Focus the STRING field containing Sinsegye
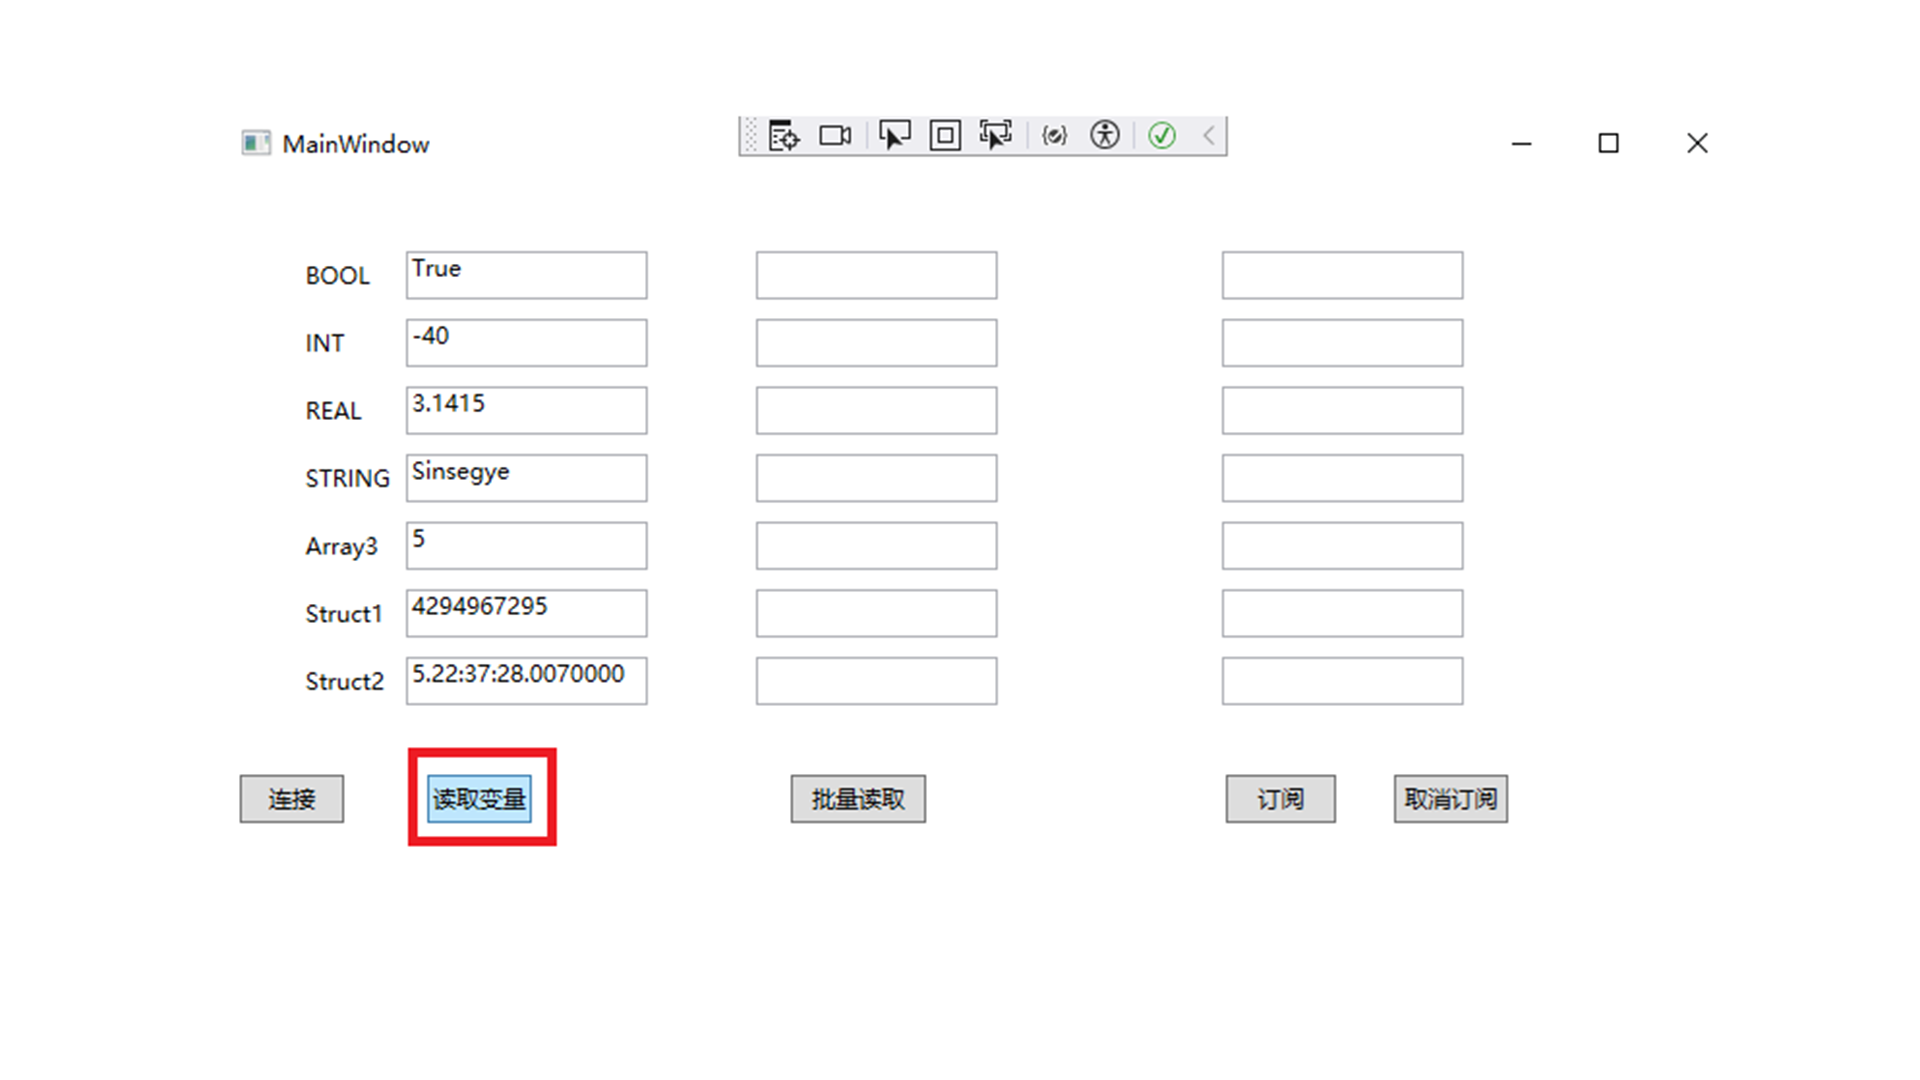 point(526,478)
